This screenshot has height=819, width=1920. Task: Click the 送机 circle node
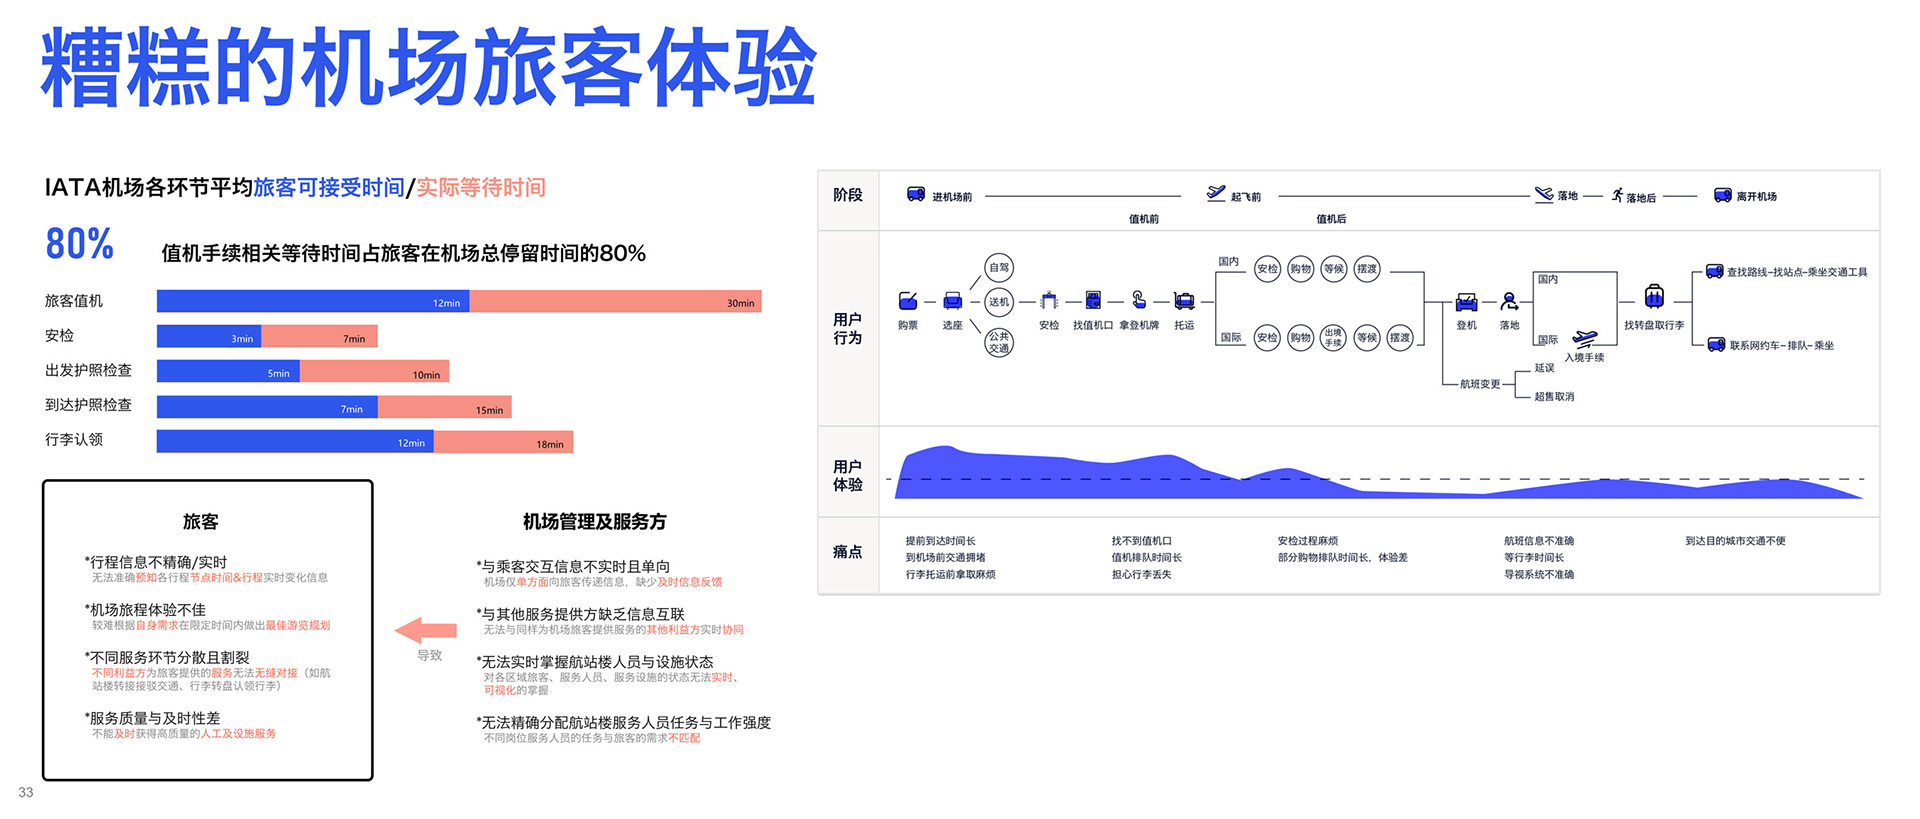coord(998,302)
